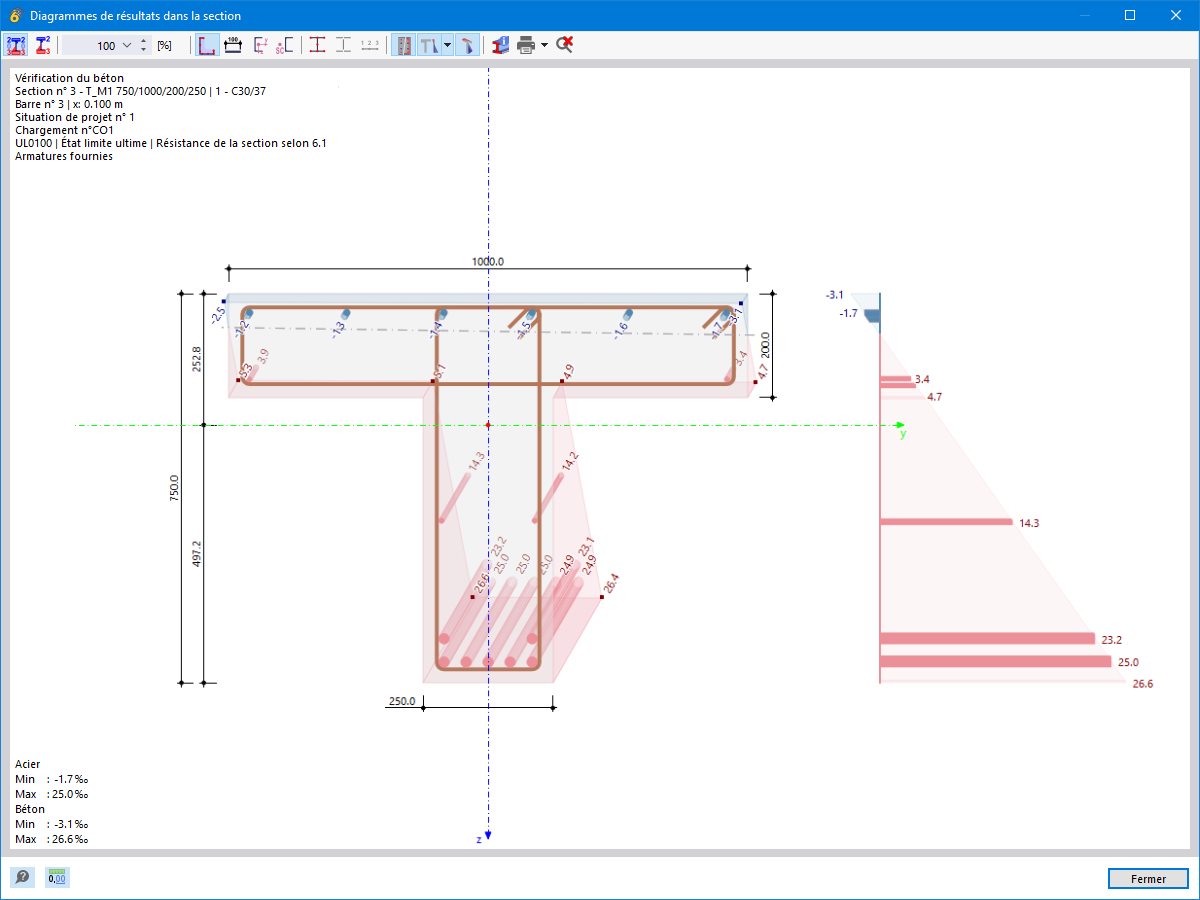Click the principal axes y-z icon
This screenshot has height=900, width=1200.
[260, 45]
